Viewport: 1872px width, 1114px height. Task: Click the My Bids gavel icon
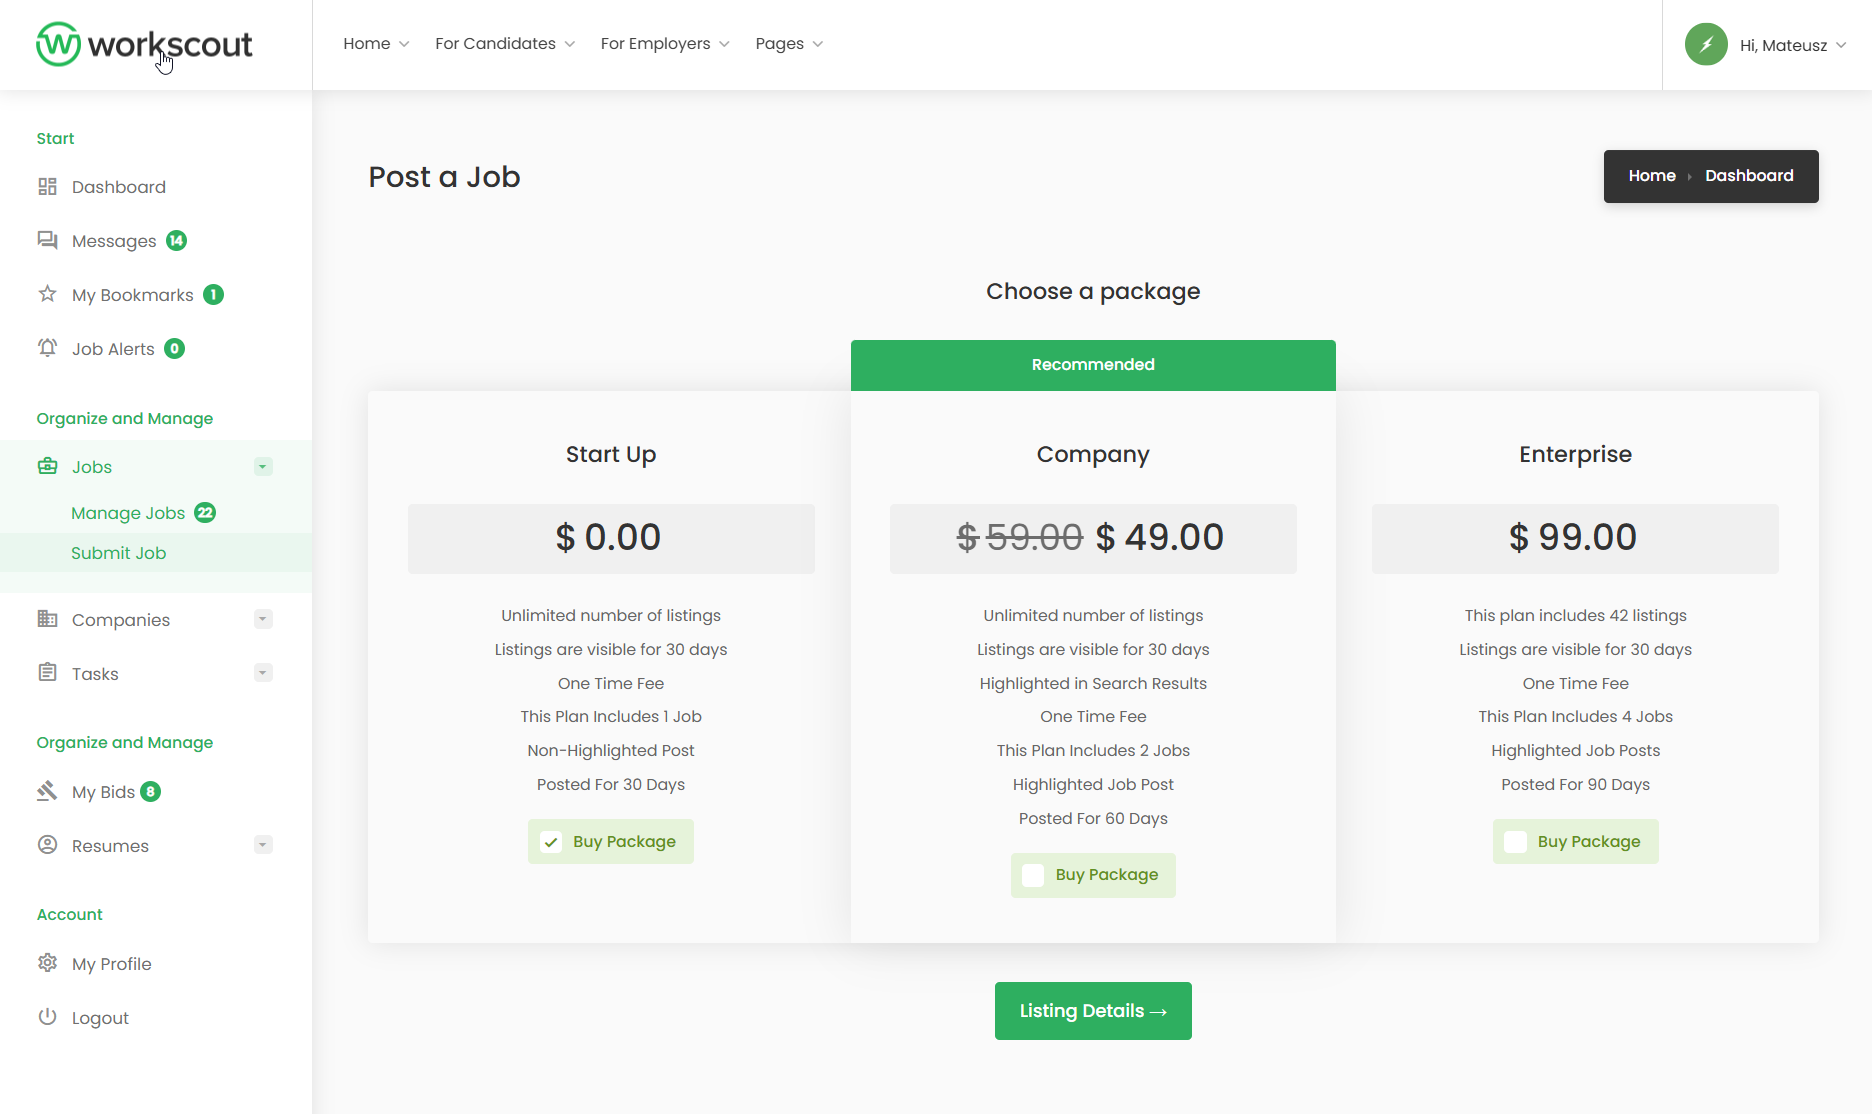pyautogui.click(x=47, y=791)
